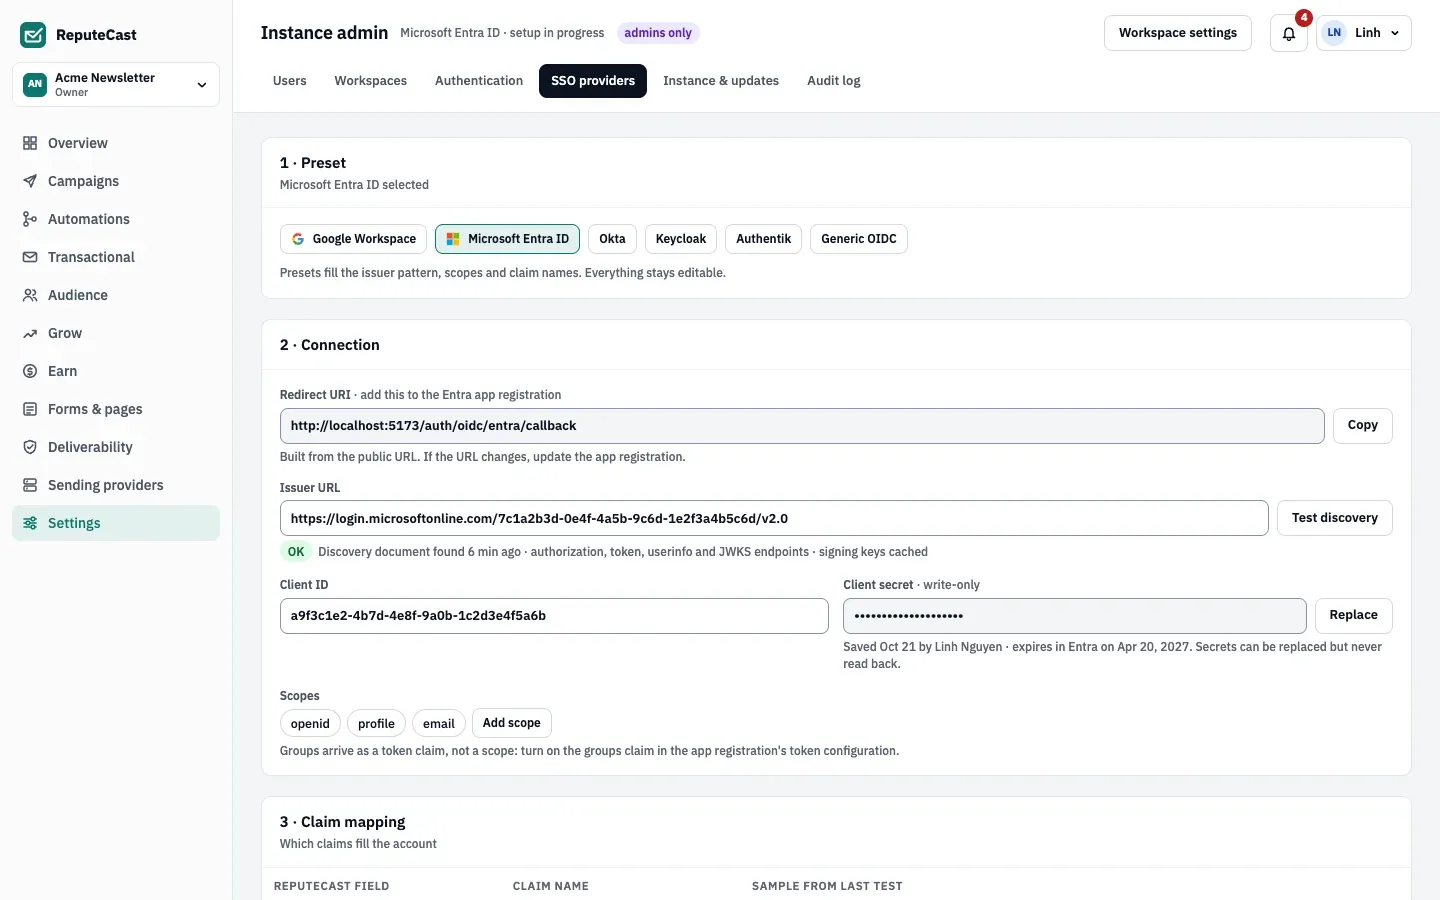1440x900 pixels.
Task: Click the admins only badge
Action: tap(658, 33)
